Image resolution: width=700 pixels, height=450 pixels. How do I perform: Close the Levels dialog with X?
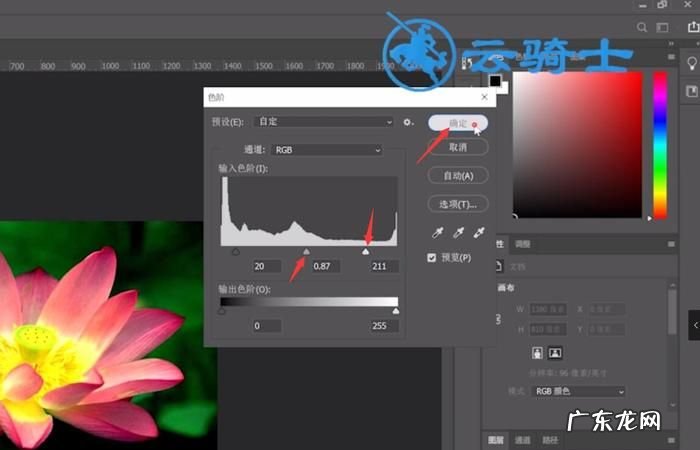point(485,97)
